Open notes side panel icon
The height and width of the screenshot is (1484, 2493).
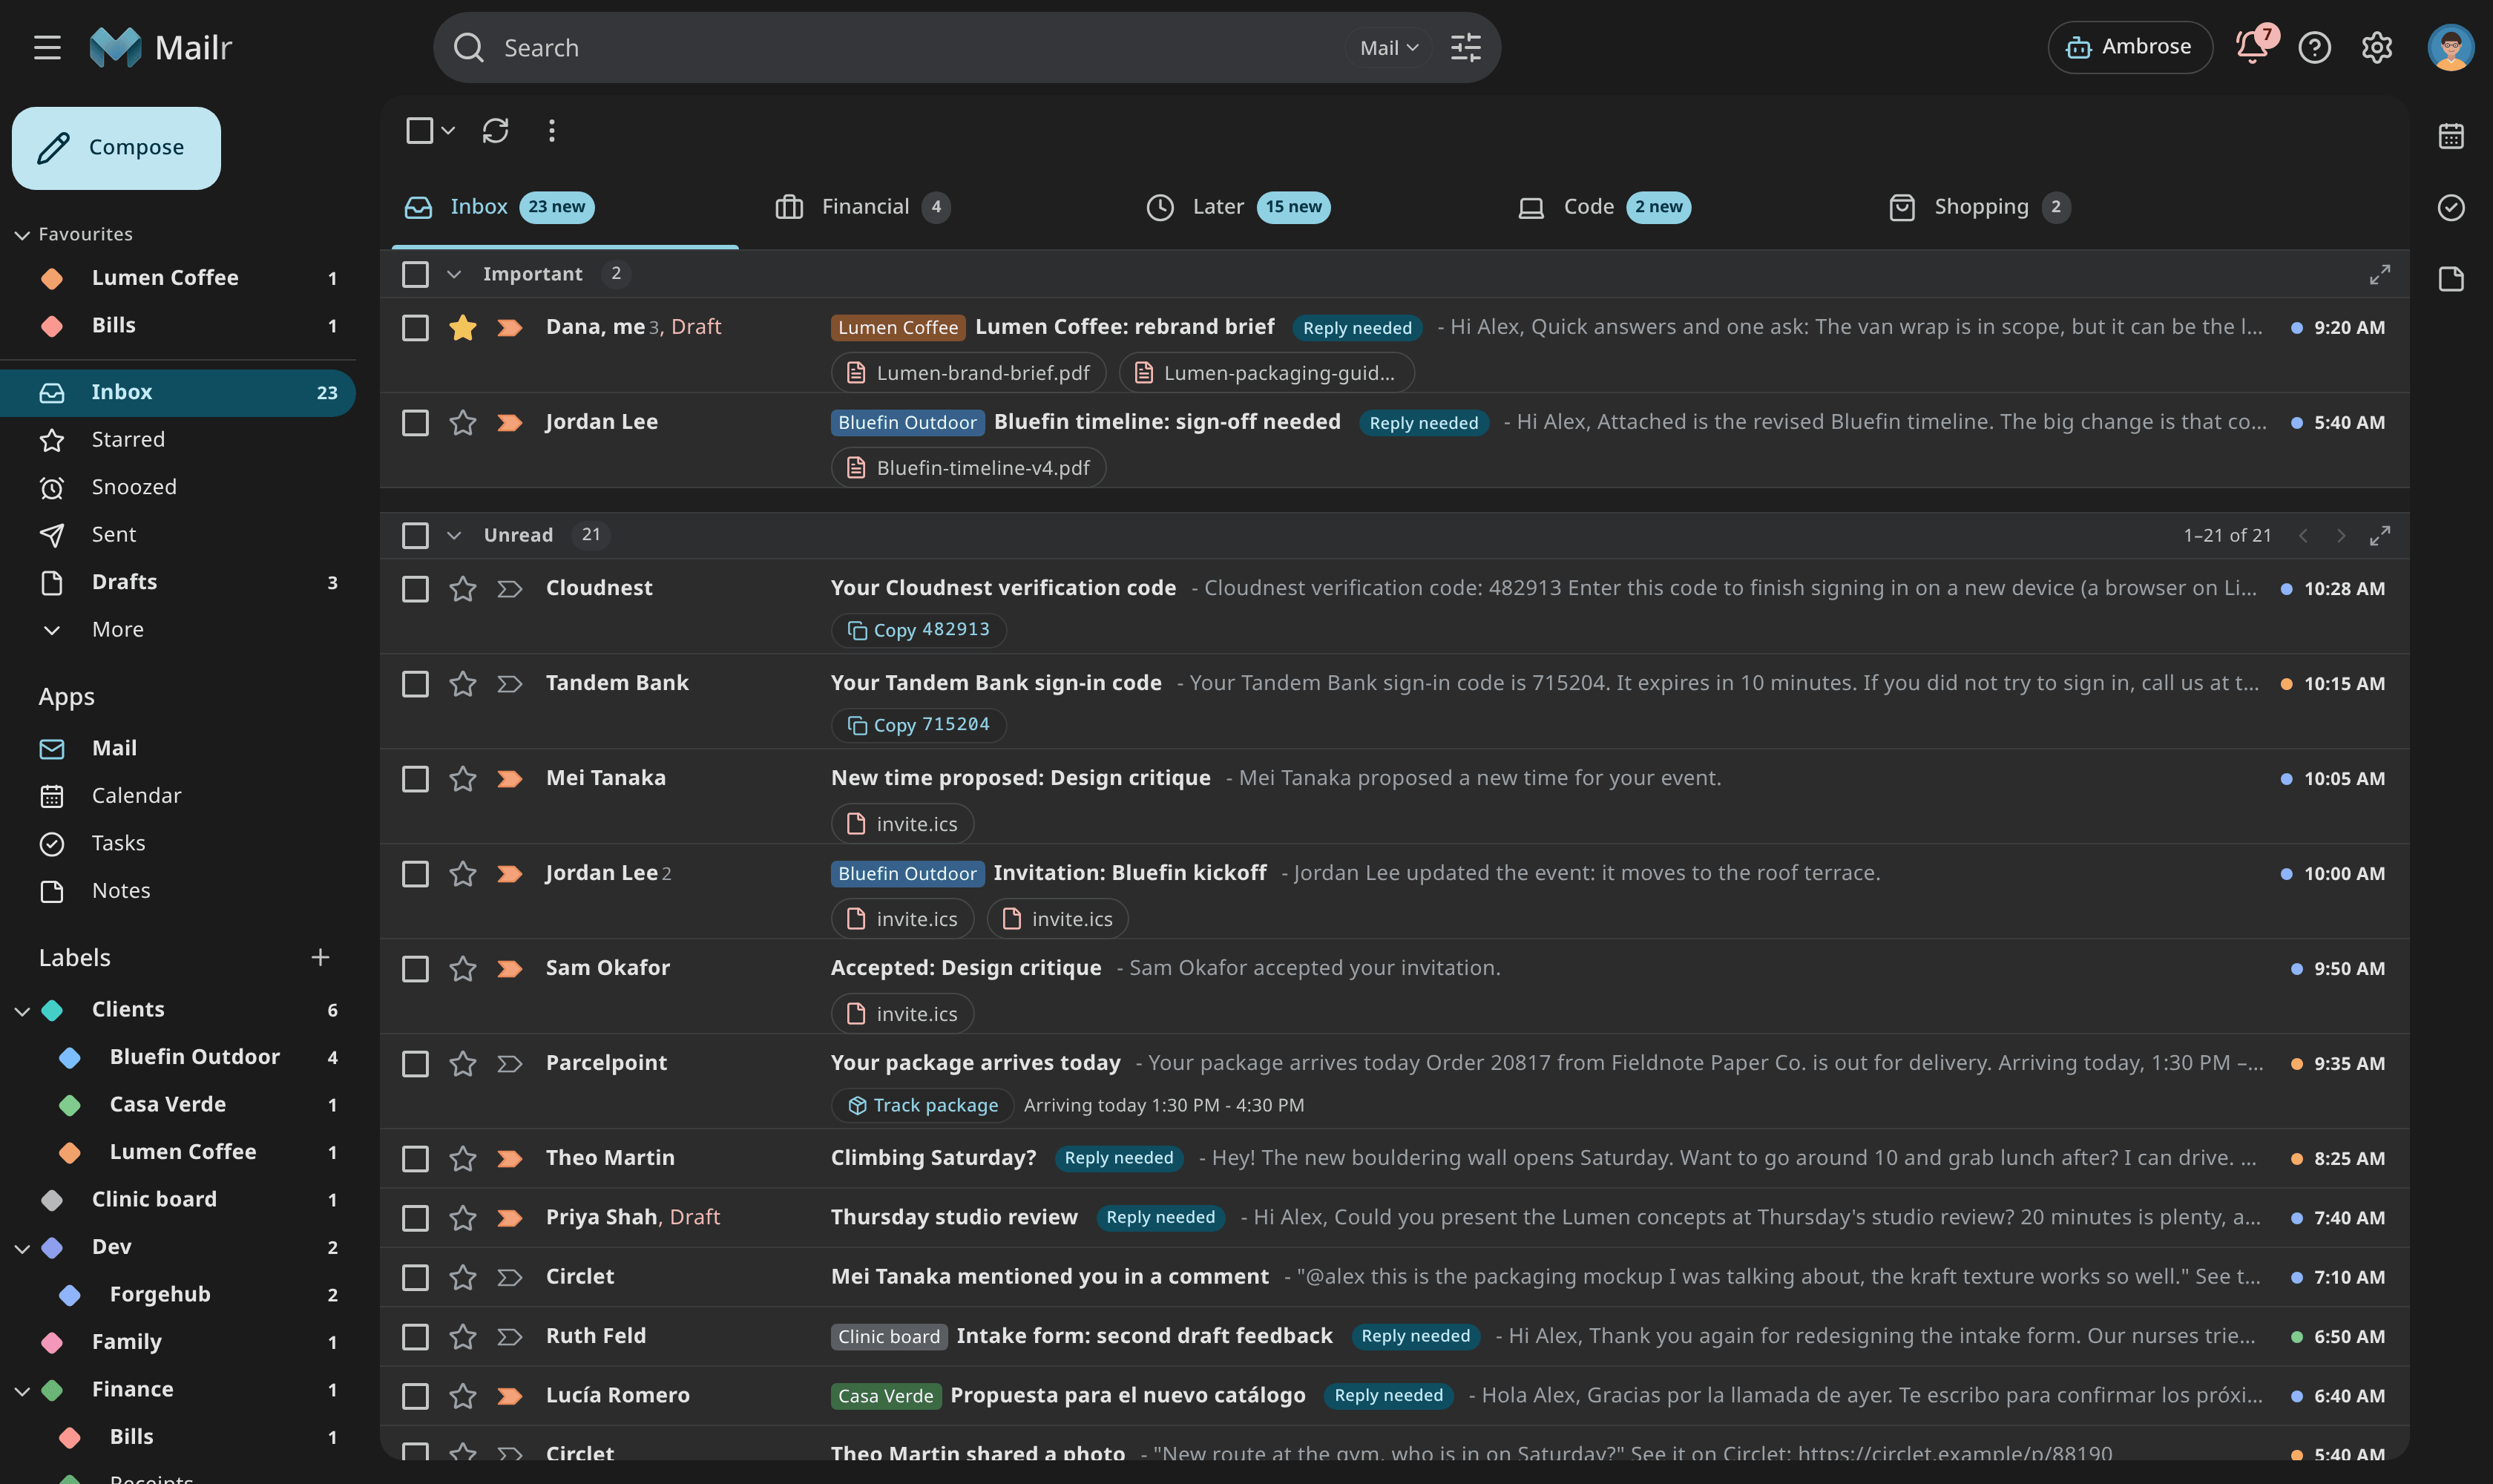(2450, 278)
